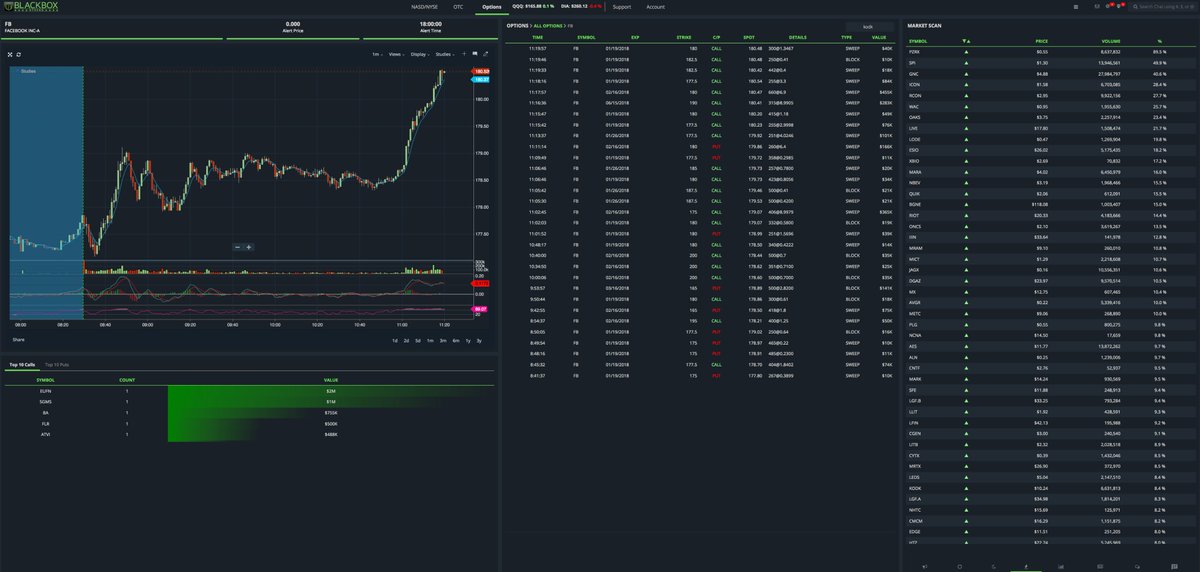Click the fullscreen expand icon above chart
Viewport: 1200px width, 572px height.
(9, 54)
